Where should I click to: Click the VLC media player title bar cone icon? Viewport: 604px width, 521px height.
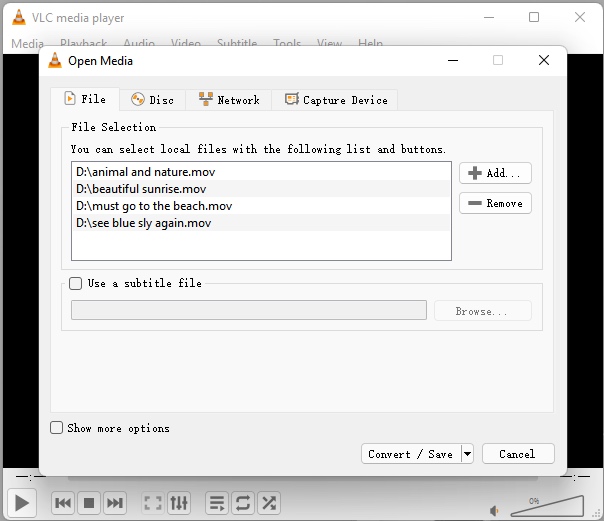(x=19, y=18)
